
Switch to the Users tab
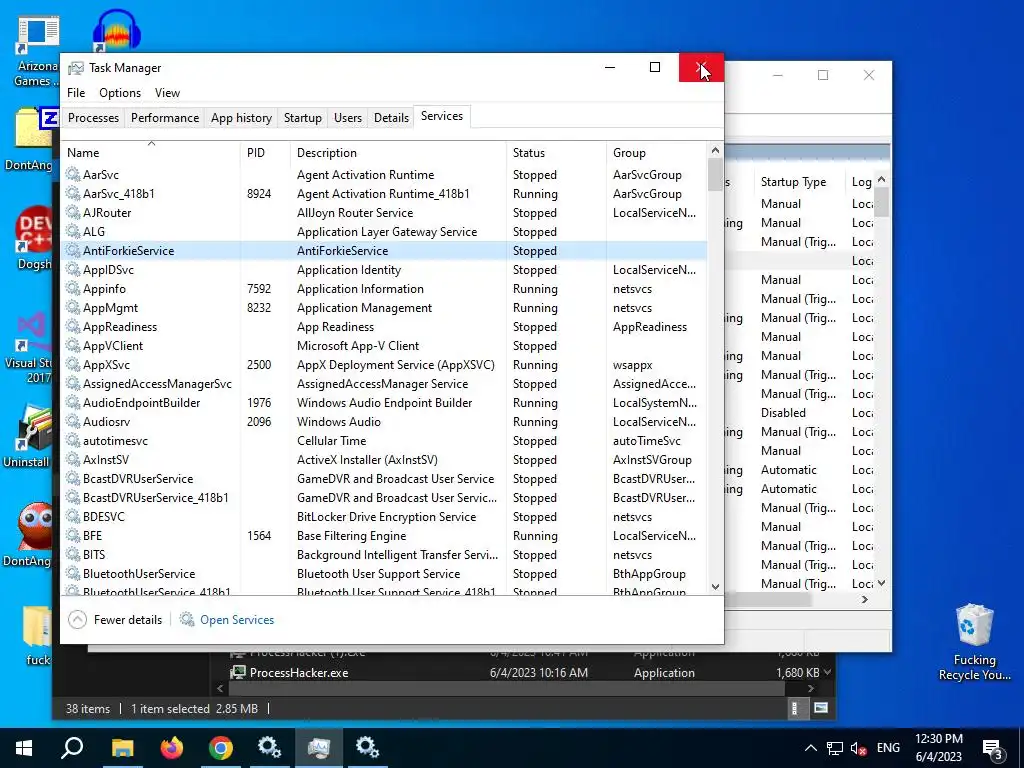(347, 118)
